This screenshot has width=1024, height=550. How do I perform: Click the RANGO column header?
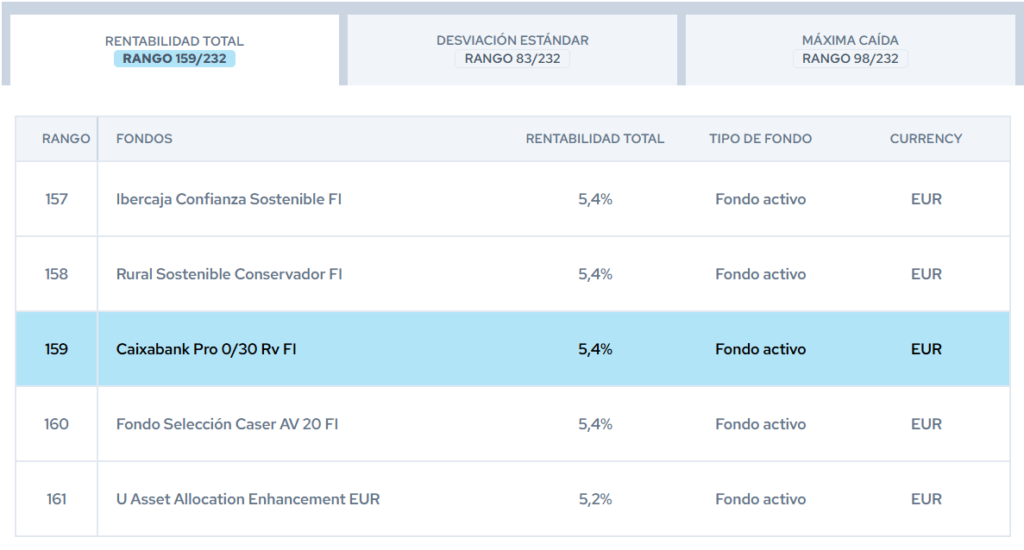(66, 138)
